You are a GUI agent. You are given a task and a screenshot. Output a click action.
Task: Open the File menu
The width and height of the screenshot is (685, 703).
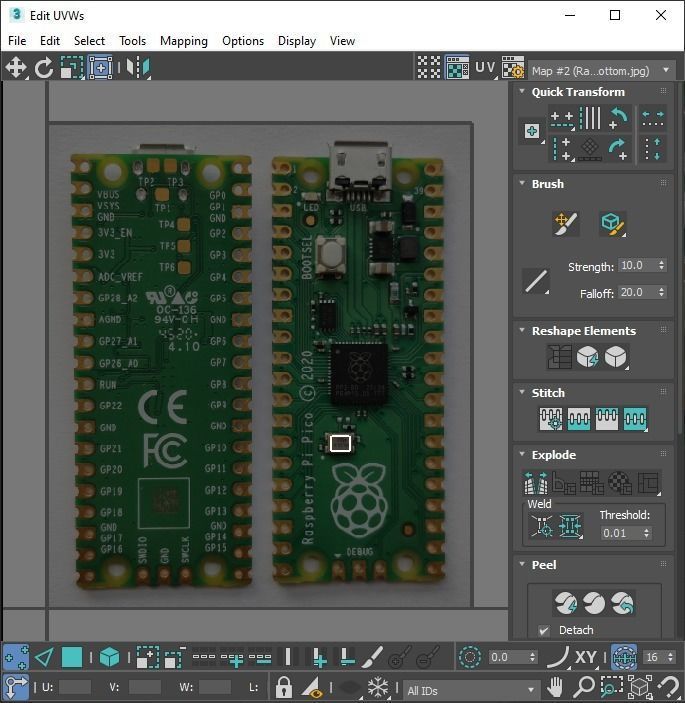[x=17, y=41]
